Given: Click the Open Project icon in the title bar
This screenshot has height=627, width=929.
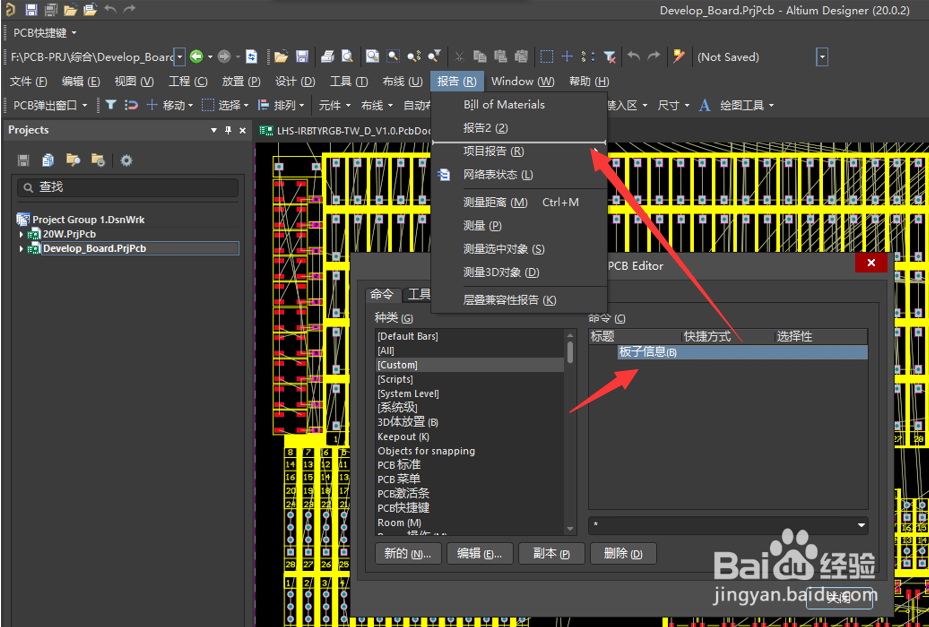Looking at the screenshot, I should click(90, 9).
